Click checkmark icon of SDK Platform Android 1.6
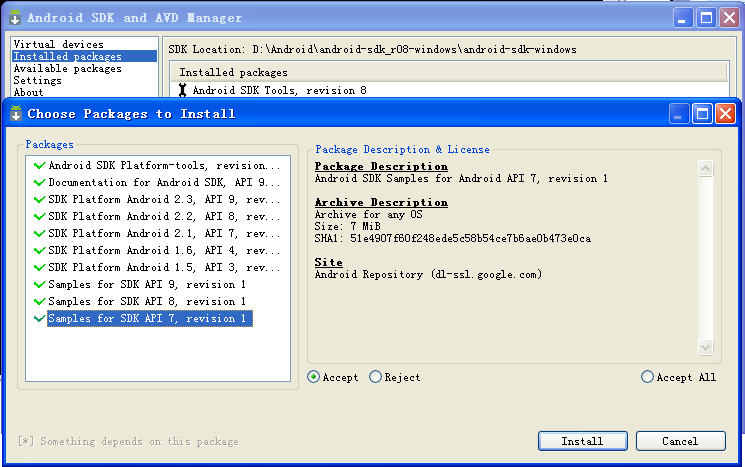 point(39,250)
